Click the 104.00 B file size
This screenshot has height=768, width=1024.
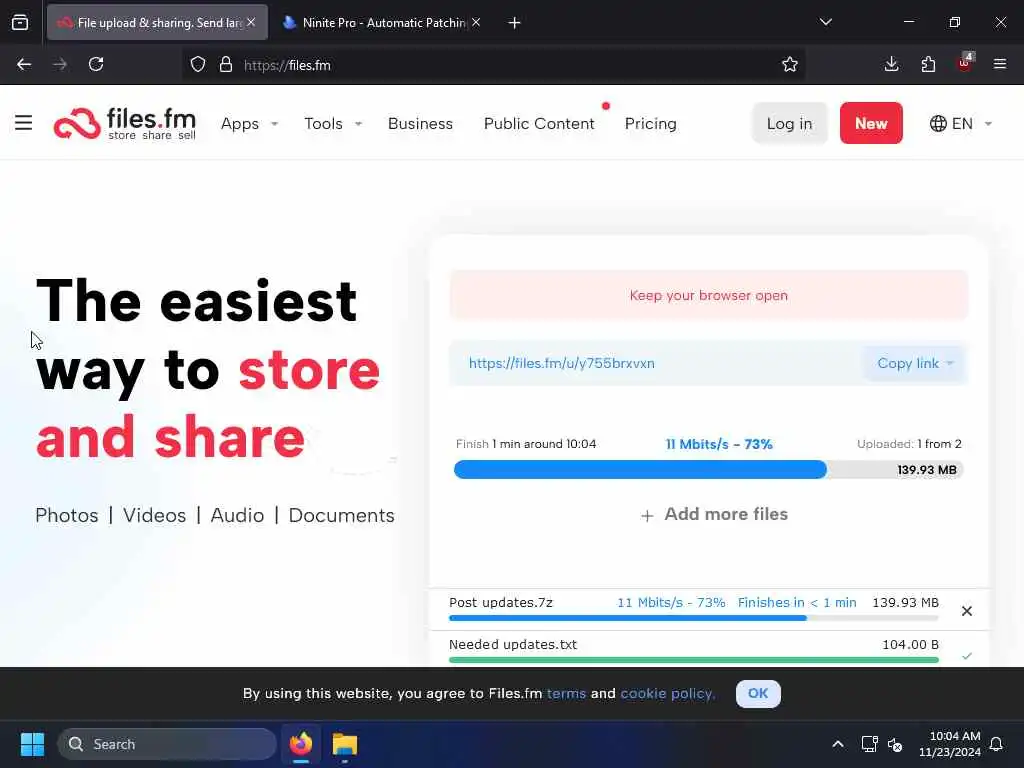tap(910, 645)
